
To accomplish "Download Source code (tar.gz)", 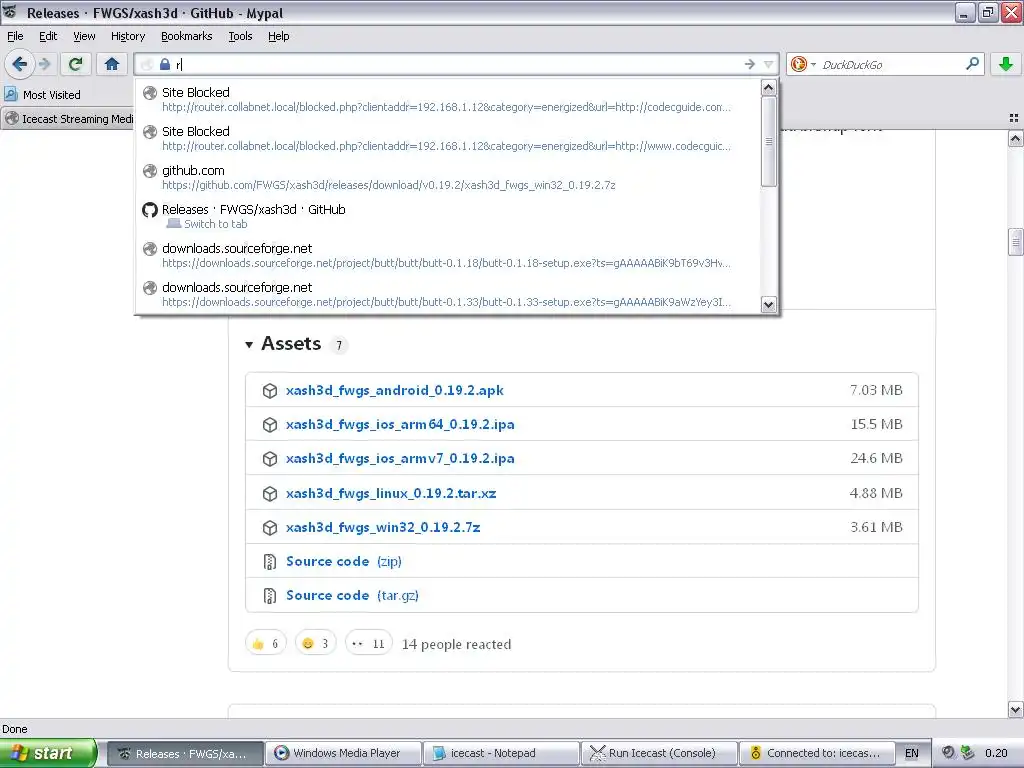I will (352, 595).
